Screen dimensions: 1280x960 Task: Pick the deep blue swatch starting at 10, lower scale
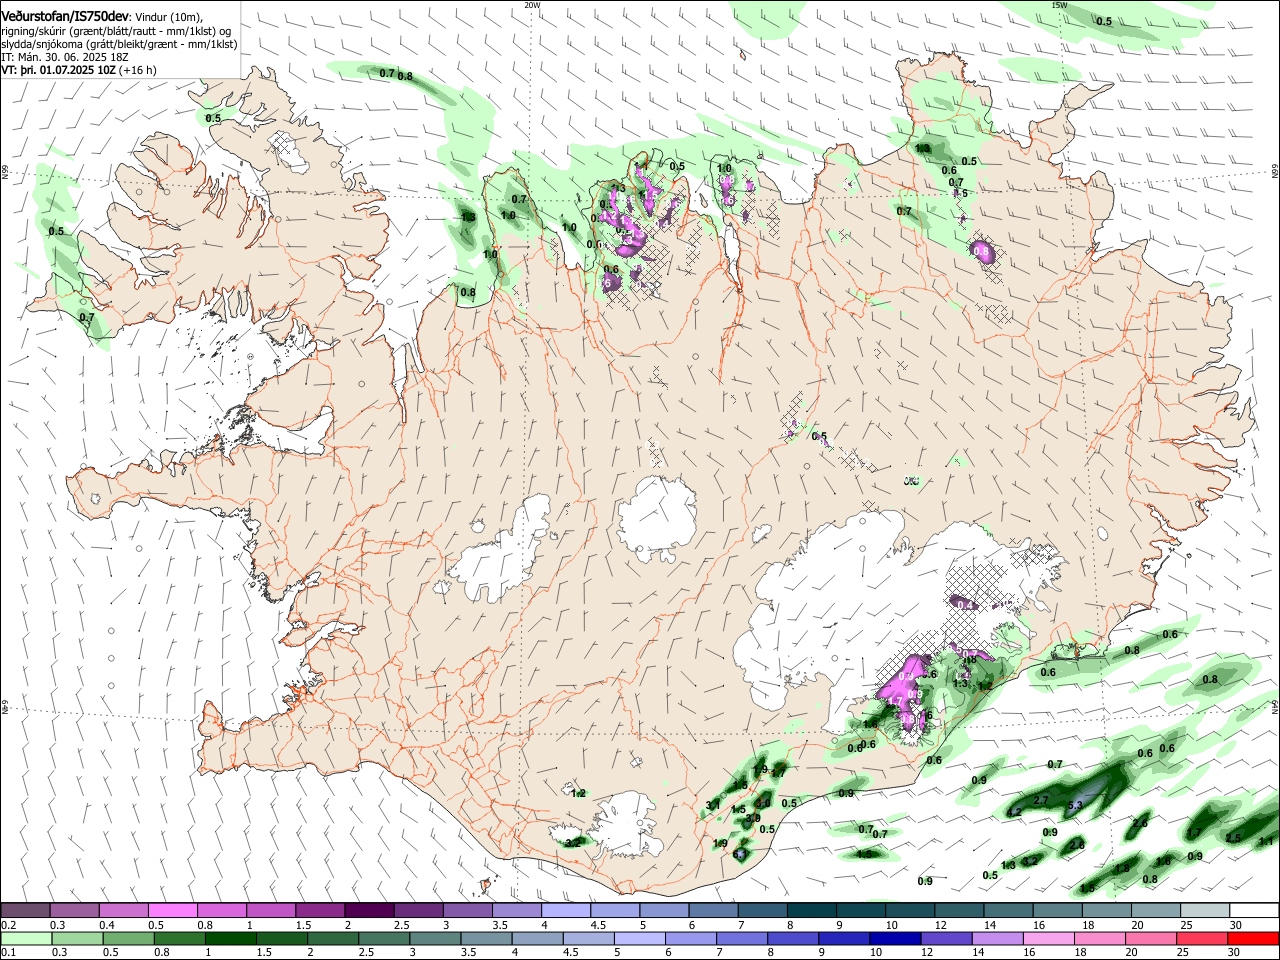pyautogui.click(x=895, y=938)
